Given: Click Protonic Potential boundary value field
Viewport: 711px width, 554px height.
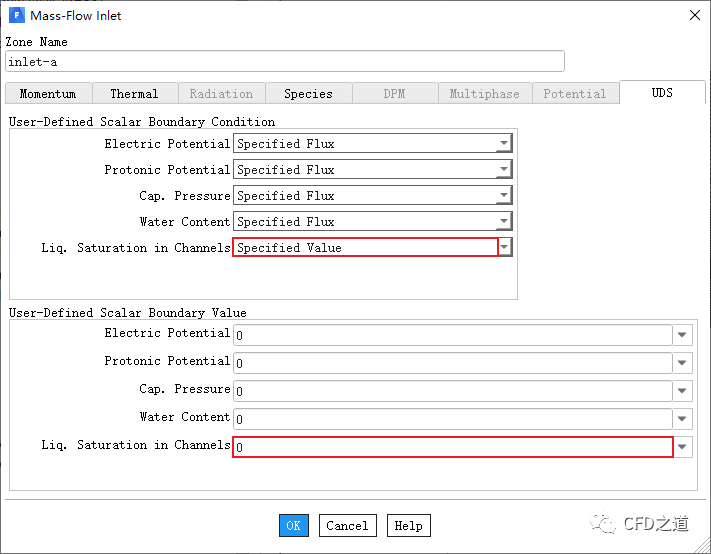Looking at the screenshot, I should coord(453,363).
